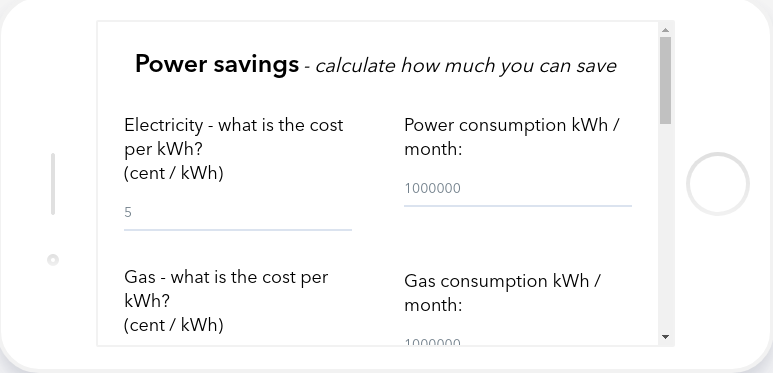Click the scrollbar down arrow
The image size is (773, 373).
click(x=665, y=337)
